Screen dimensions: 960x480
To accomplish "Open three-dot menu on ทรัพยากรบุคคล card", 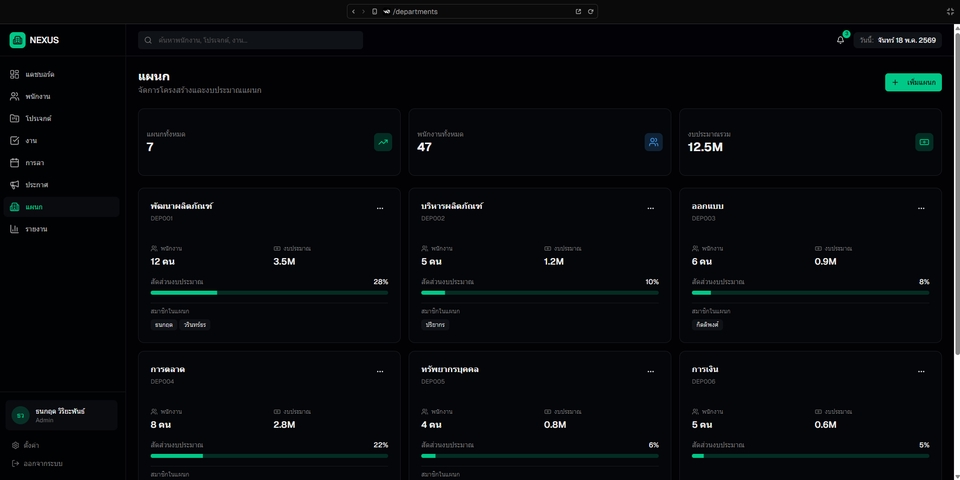I will [651, 371].
